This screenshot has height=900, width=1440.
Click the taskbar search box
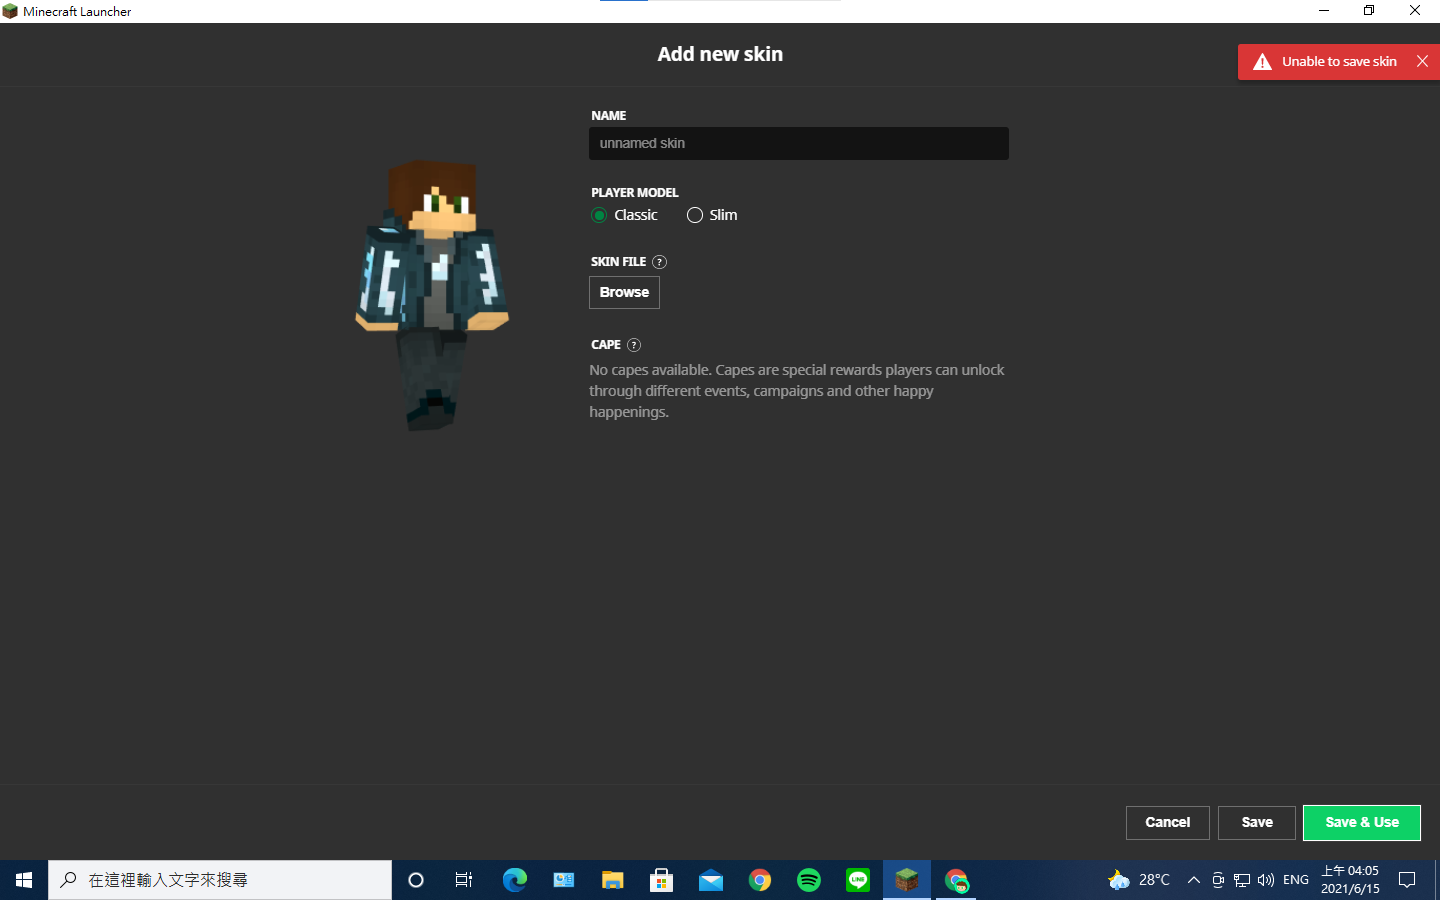(220, 880)
